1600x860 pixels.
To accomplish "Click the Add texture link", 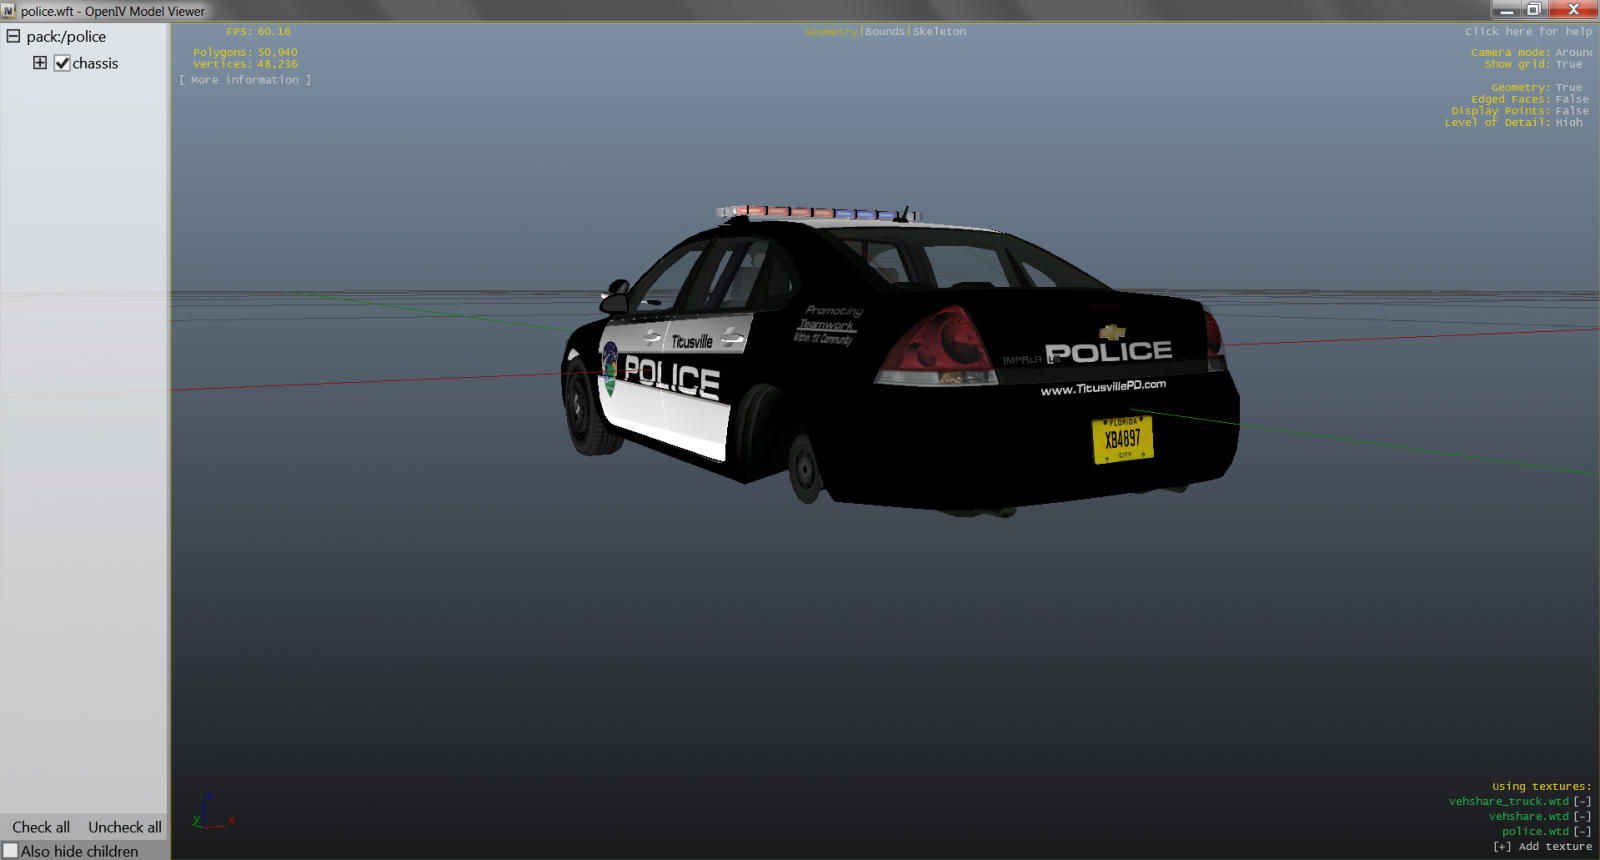I will pos(1542,847).
